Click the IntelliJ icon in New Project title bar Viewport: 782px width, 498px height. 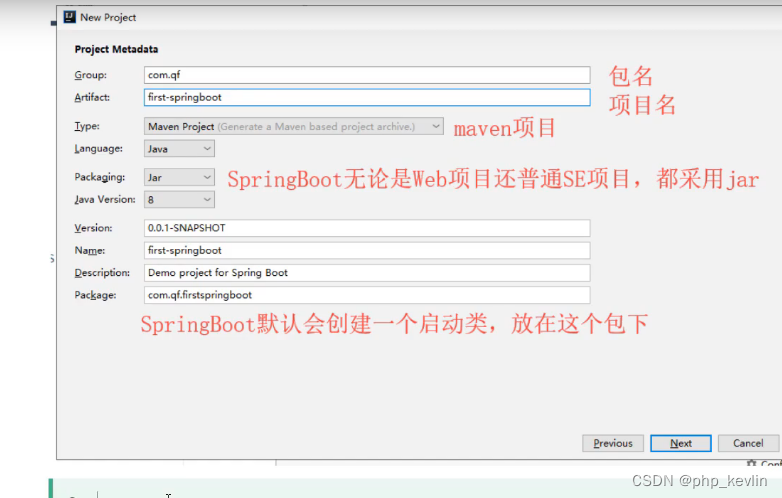pos(69,17)
